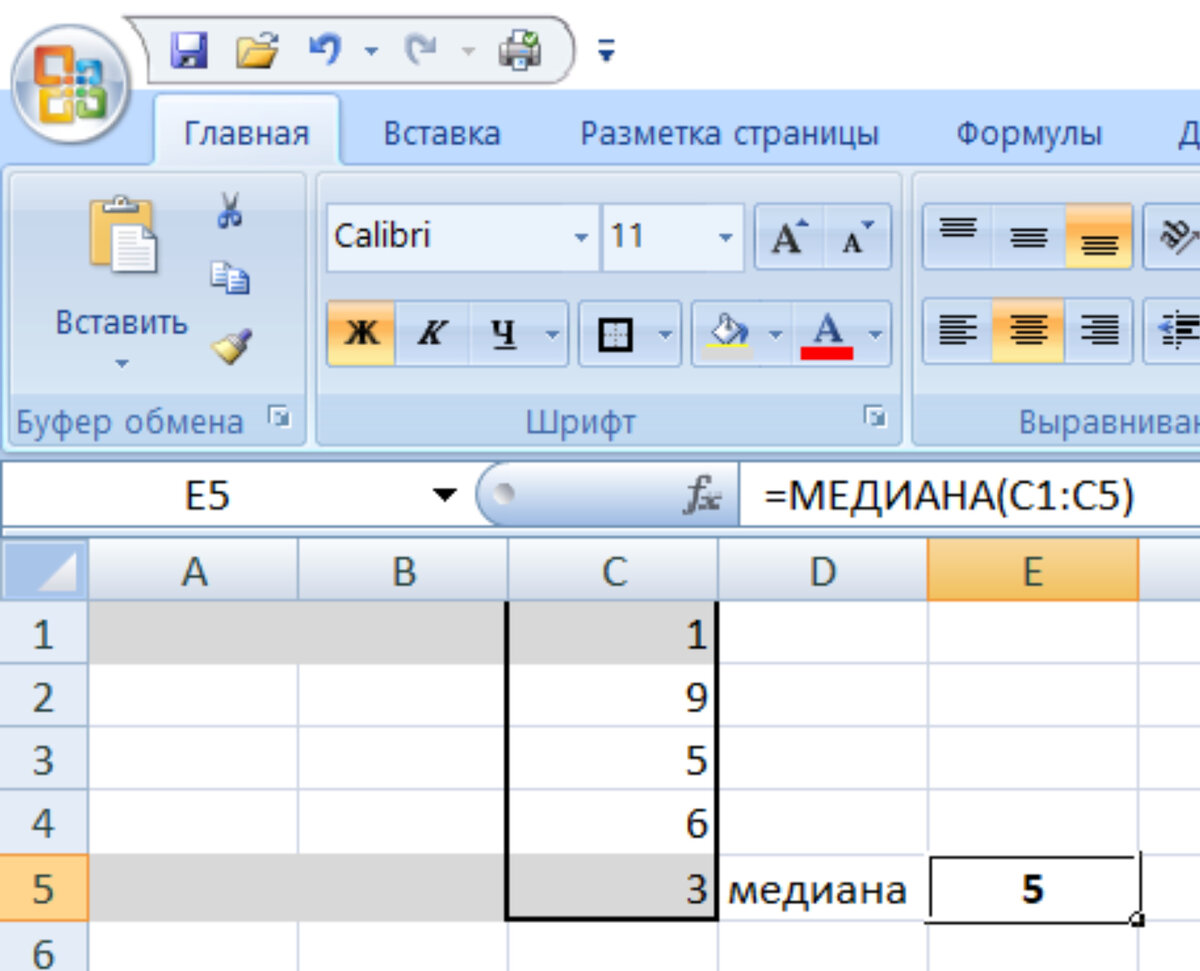The width and height of the screenshot is (1200, 971).
Task: Click the Copy icon in Буфер обмена
Action: coord(230,278)
